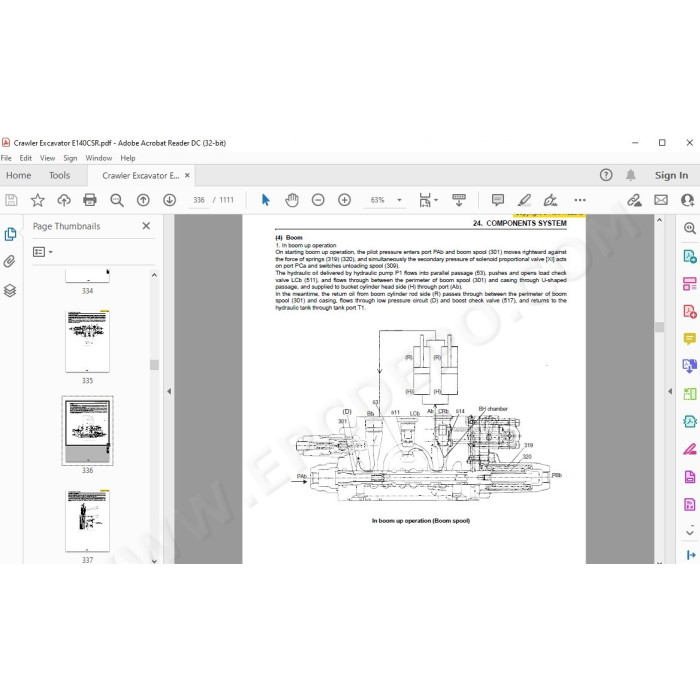
Task: Open Layers panel icon
Action: (x=10, y=291)
